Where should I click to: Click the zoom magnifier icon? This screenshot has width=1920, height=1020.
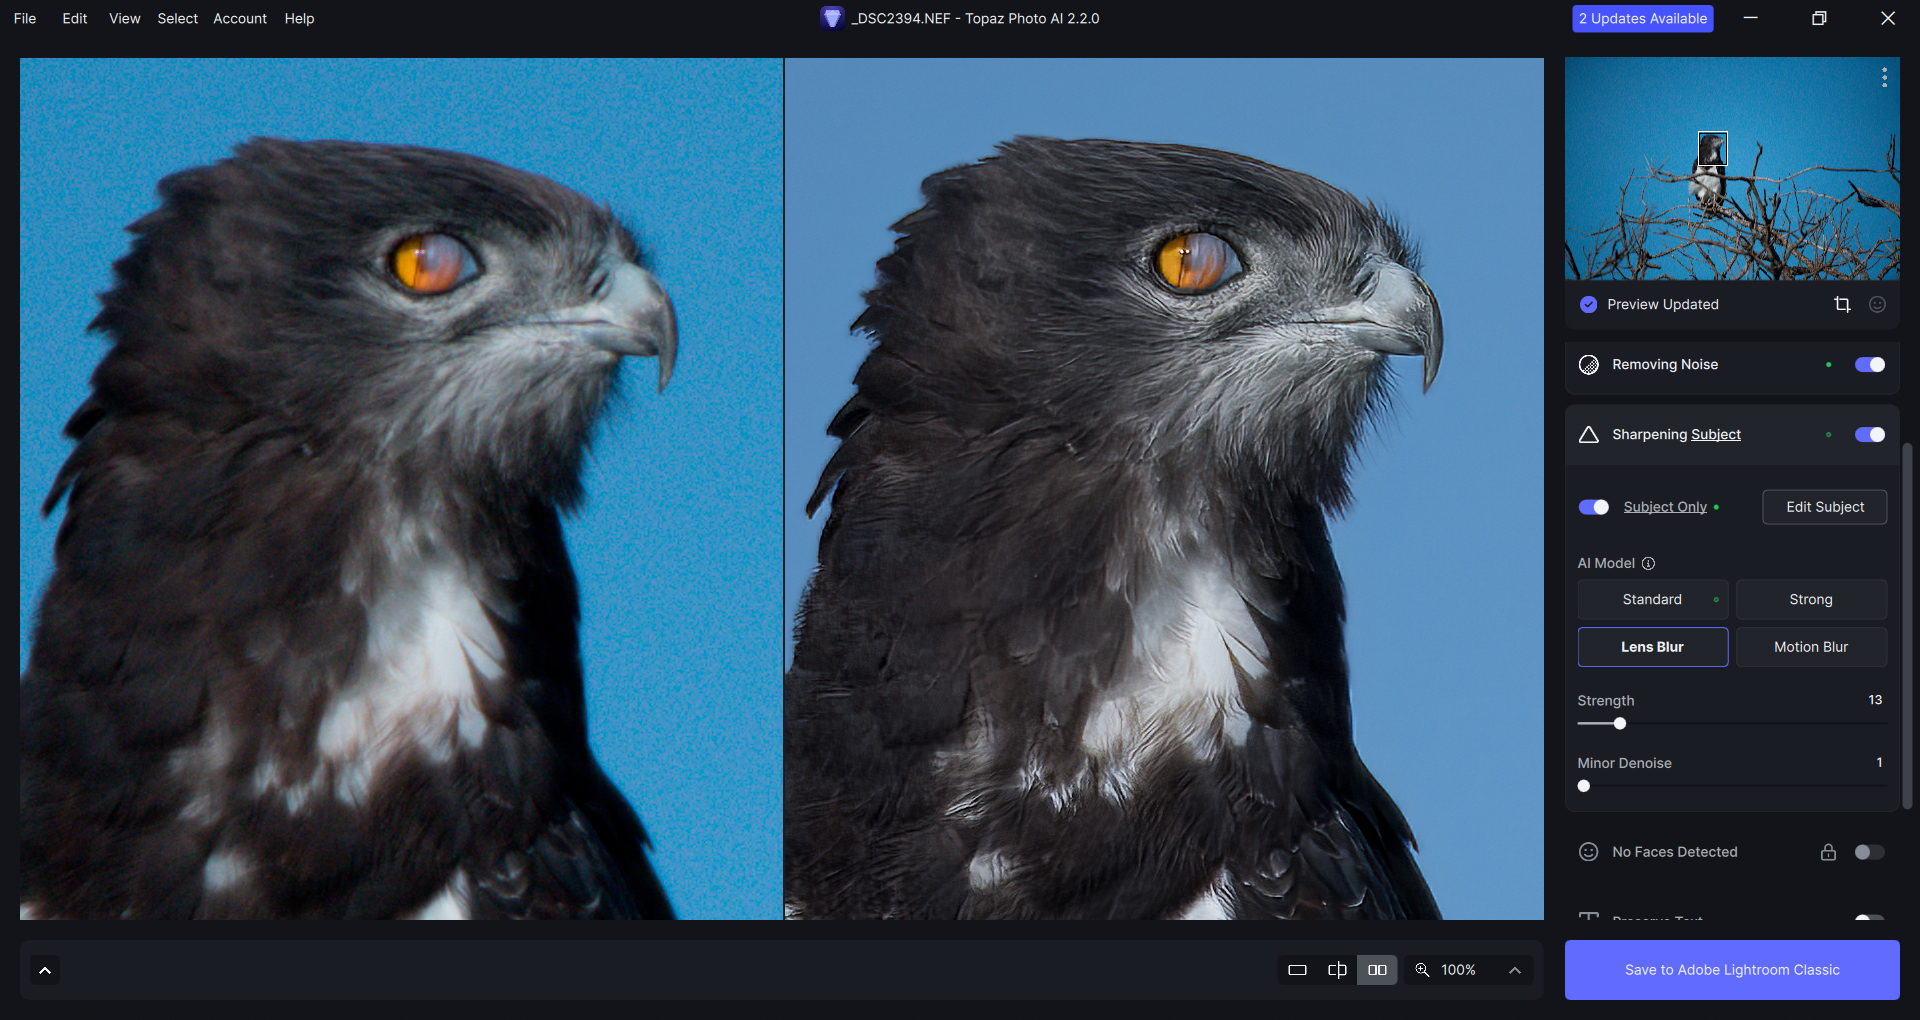point(1422,970)
